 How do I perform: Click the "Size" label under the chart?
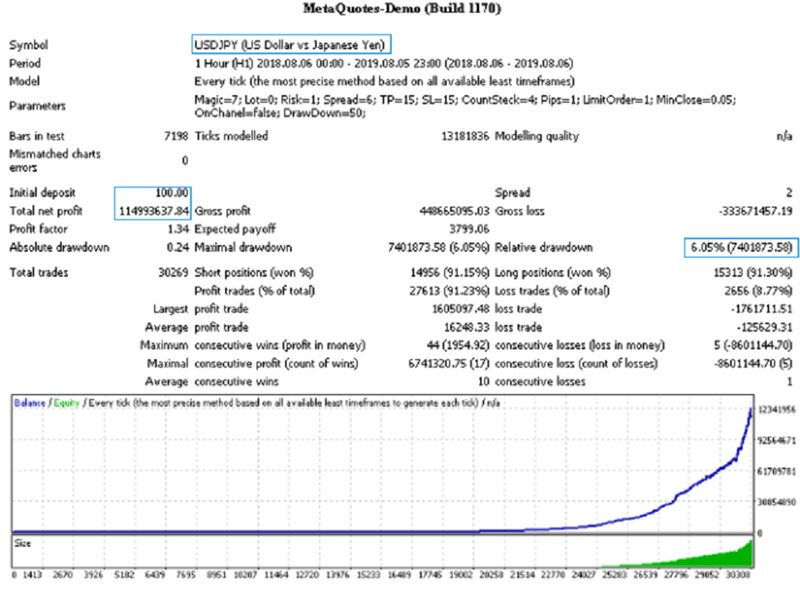(22, 543)
